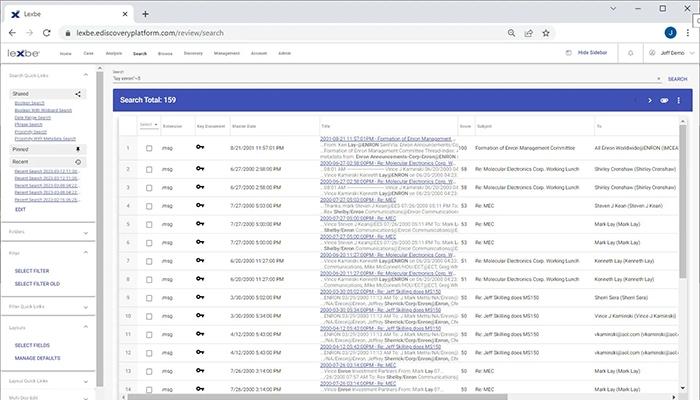The image size is (700, 400).
Task: Open a new browser tab
Action: click(145, 14)
